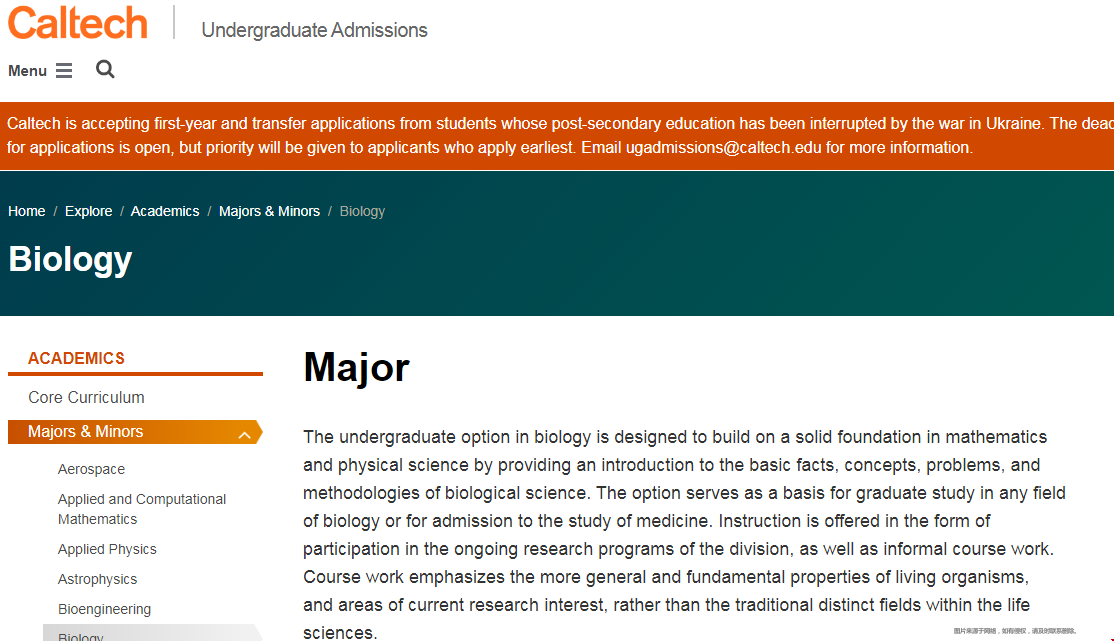Go to Home breadcrumb
This screenshot has width=1114, height=641.
[26, 211]
